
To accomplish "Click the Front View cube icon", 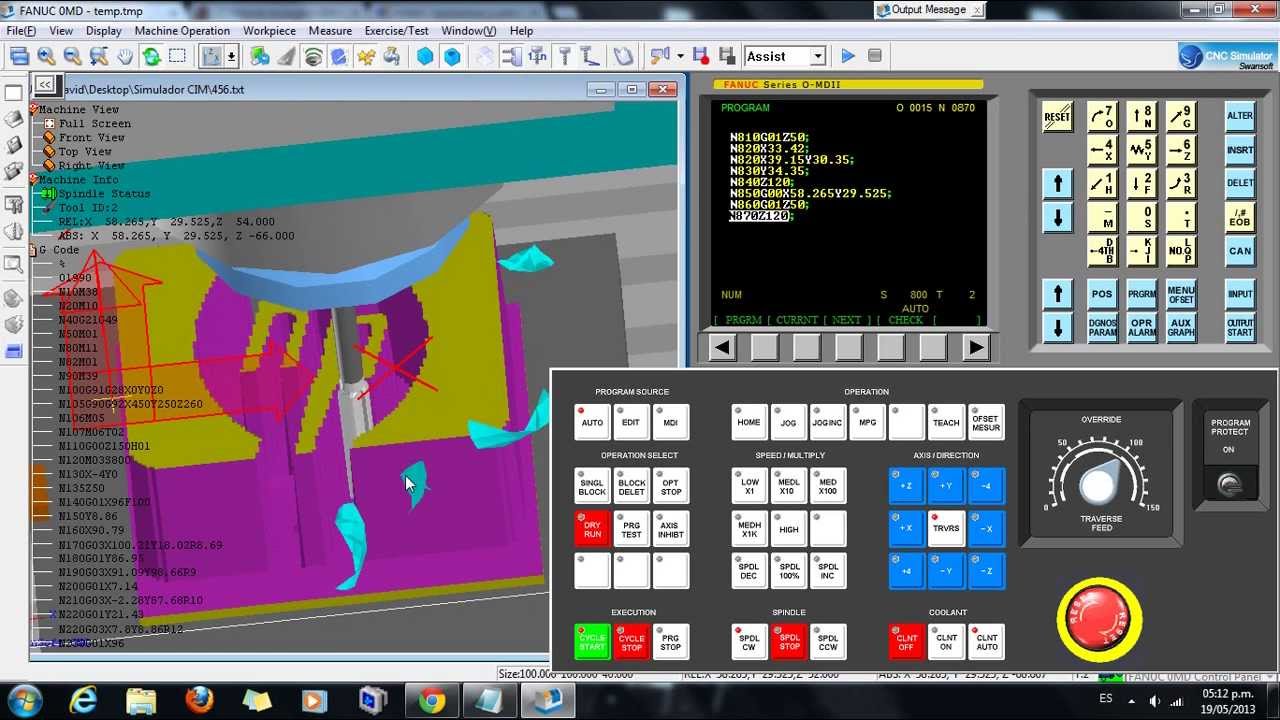I will (49, 138).
